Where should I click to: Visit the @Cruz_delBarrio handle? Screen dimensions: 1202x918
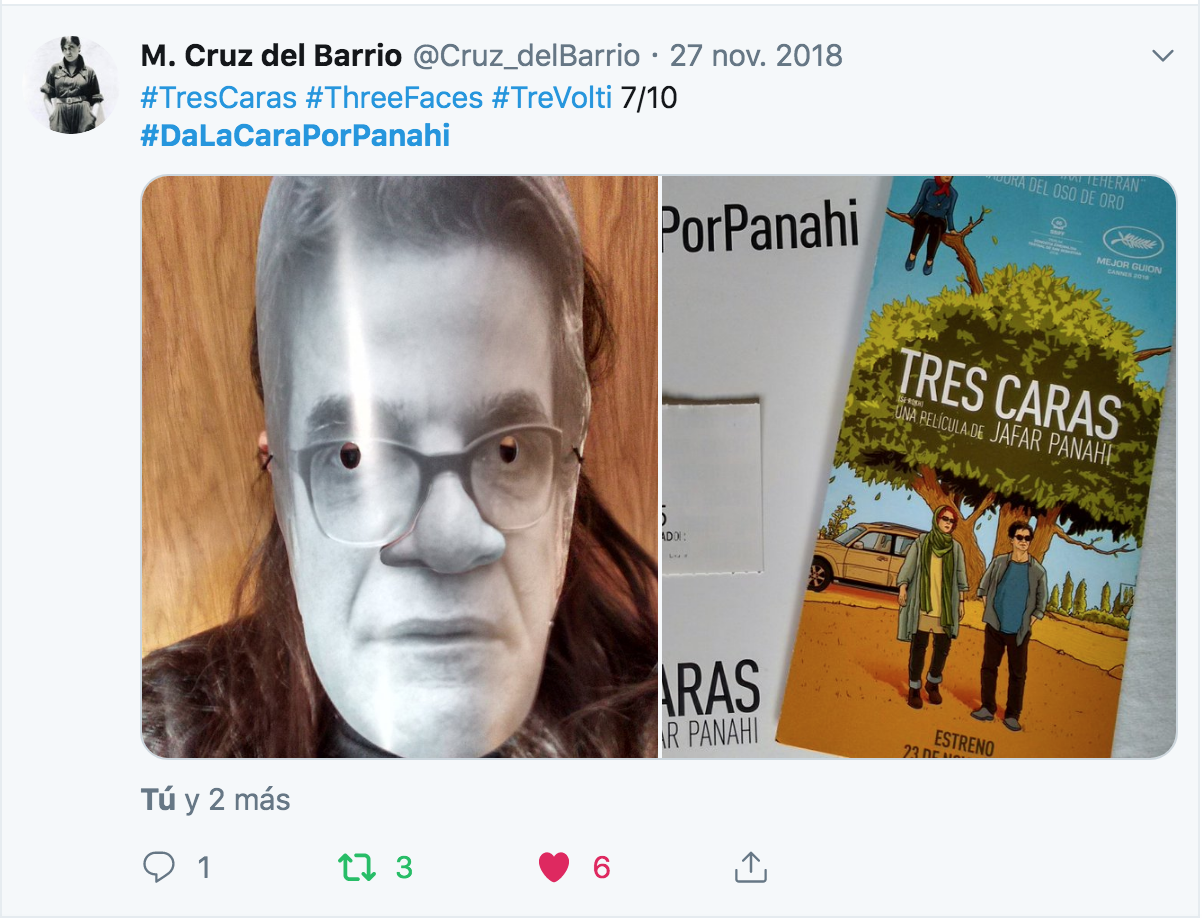click(526, 55)
